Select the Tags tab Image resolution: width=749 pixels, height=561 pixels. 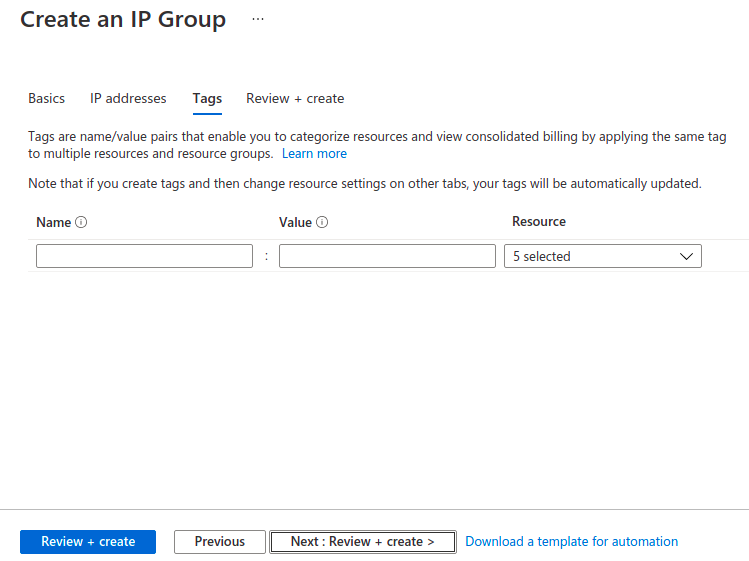click(207, 98)
